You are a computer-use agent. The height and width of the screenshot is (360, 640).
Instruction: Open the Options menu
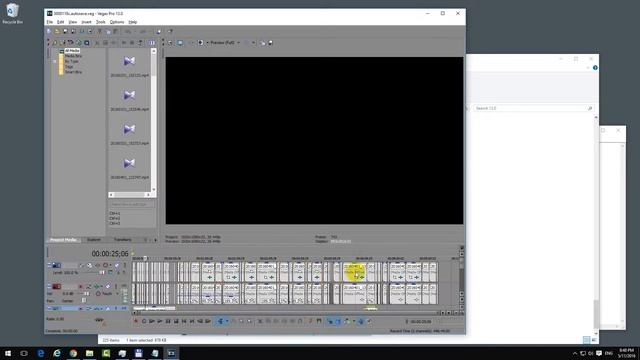pos(117,22)
